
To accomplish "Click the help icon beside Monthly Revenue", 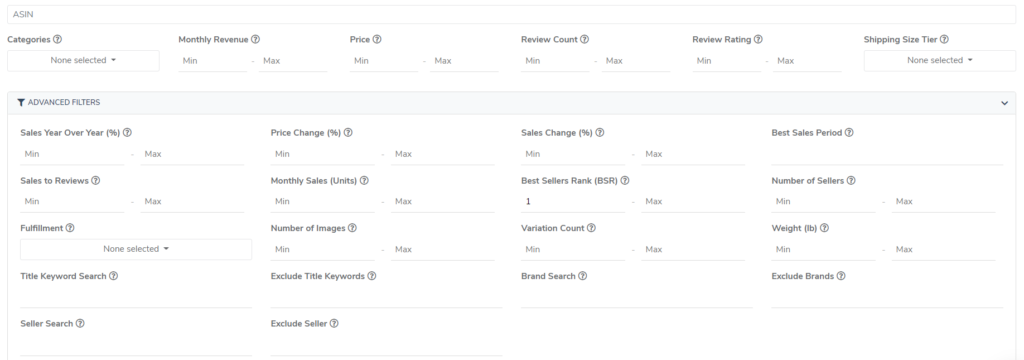I will click(255, 40).
